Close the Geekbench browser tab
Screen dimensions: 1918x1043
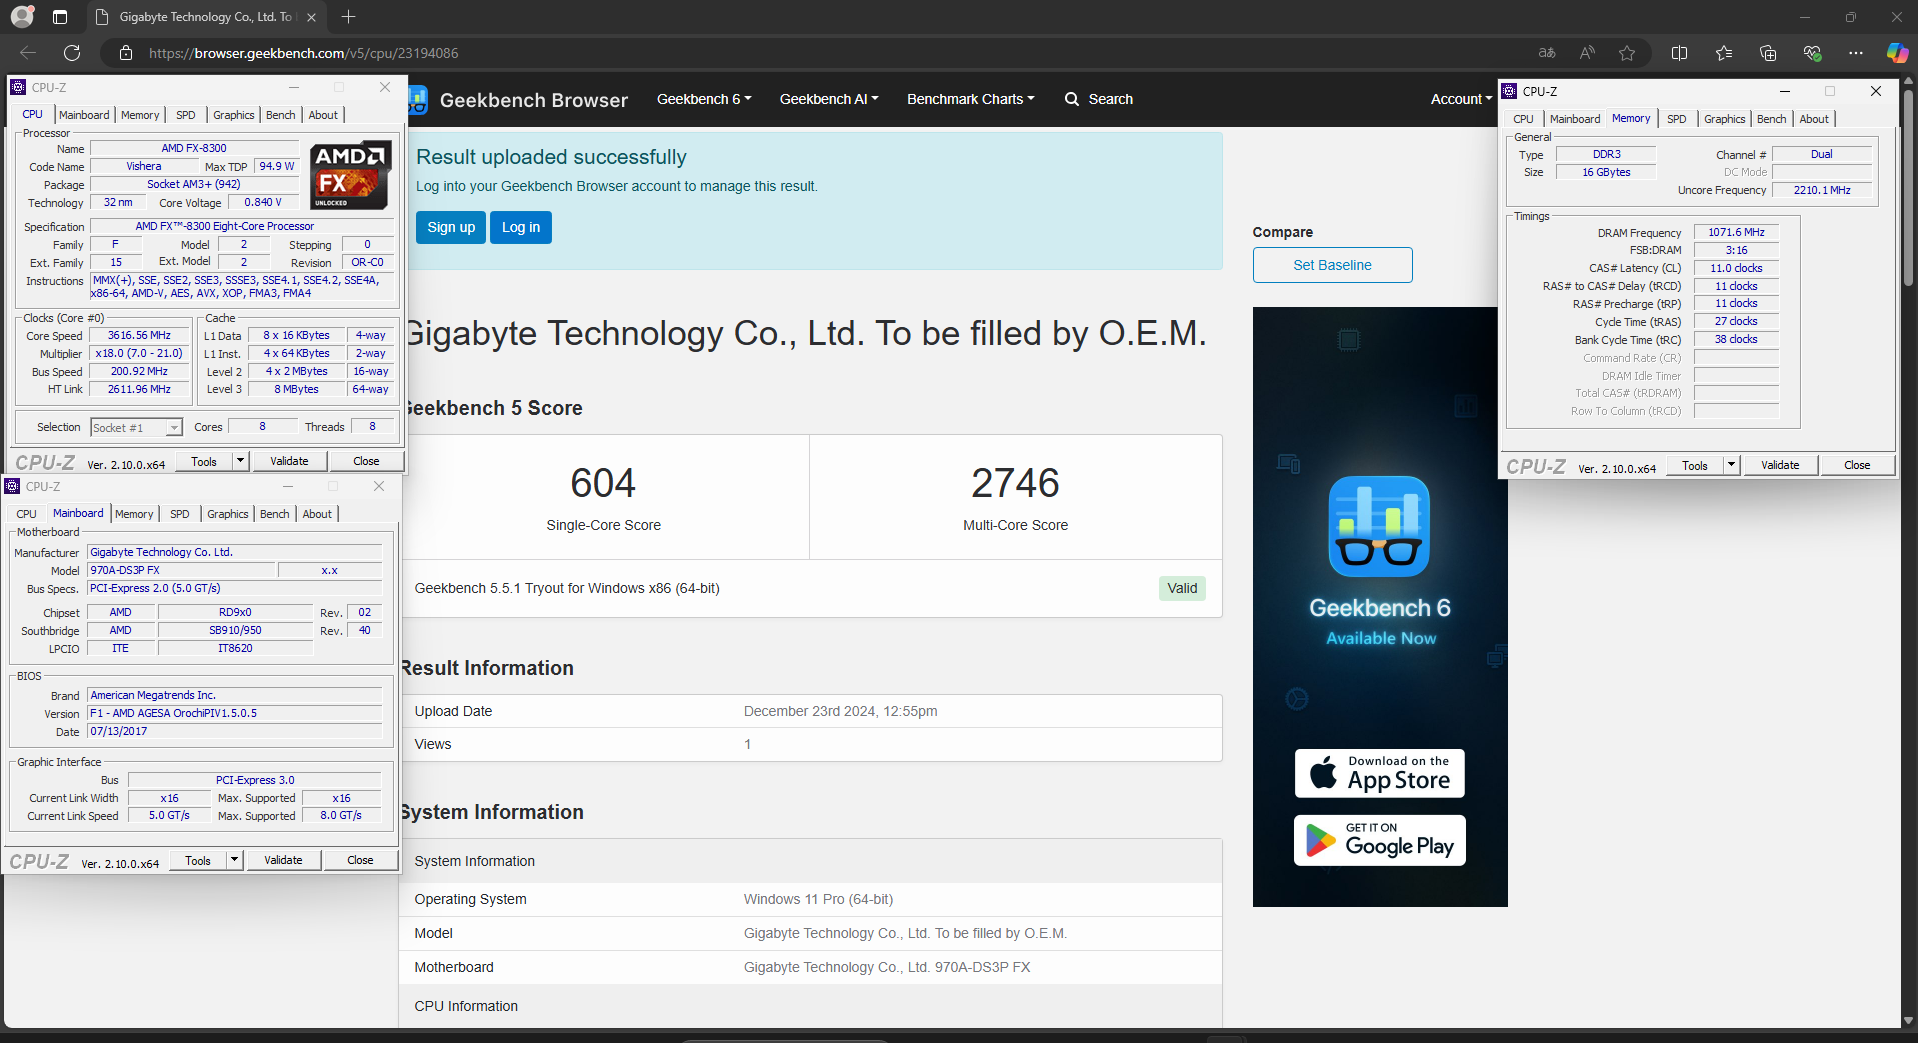[x=311, y=17]
